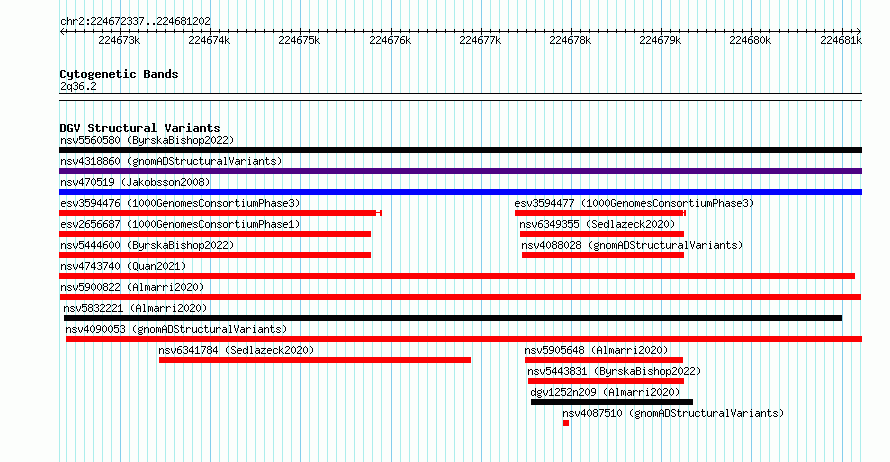Click the 224678k ruler tick label
The width and height of the screenshot is (890, 462).
pyautogui.click(x=570, y=40)
